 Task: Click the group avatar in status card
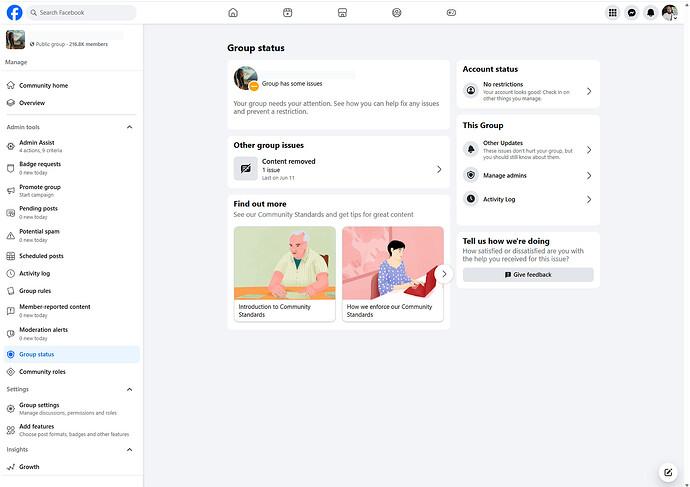point(246,78)
